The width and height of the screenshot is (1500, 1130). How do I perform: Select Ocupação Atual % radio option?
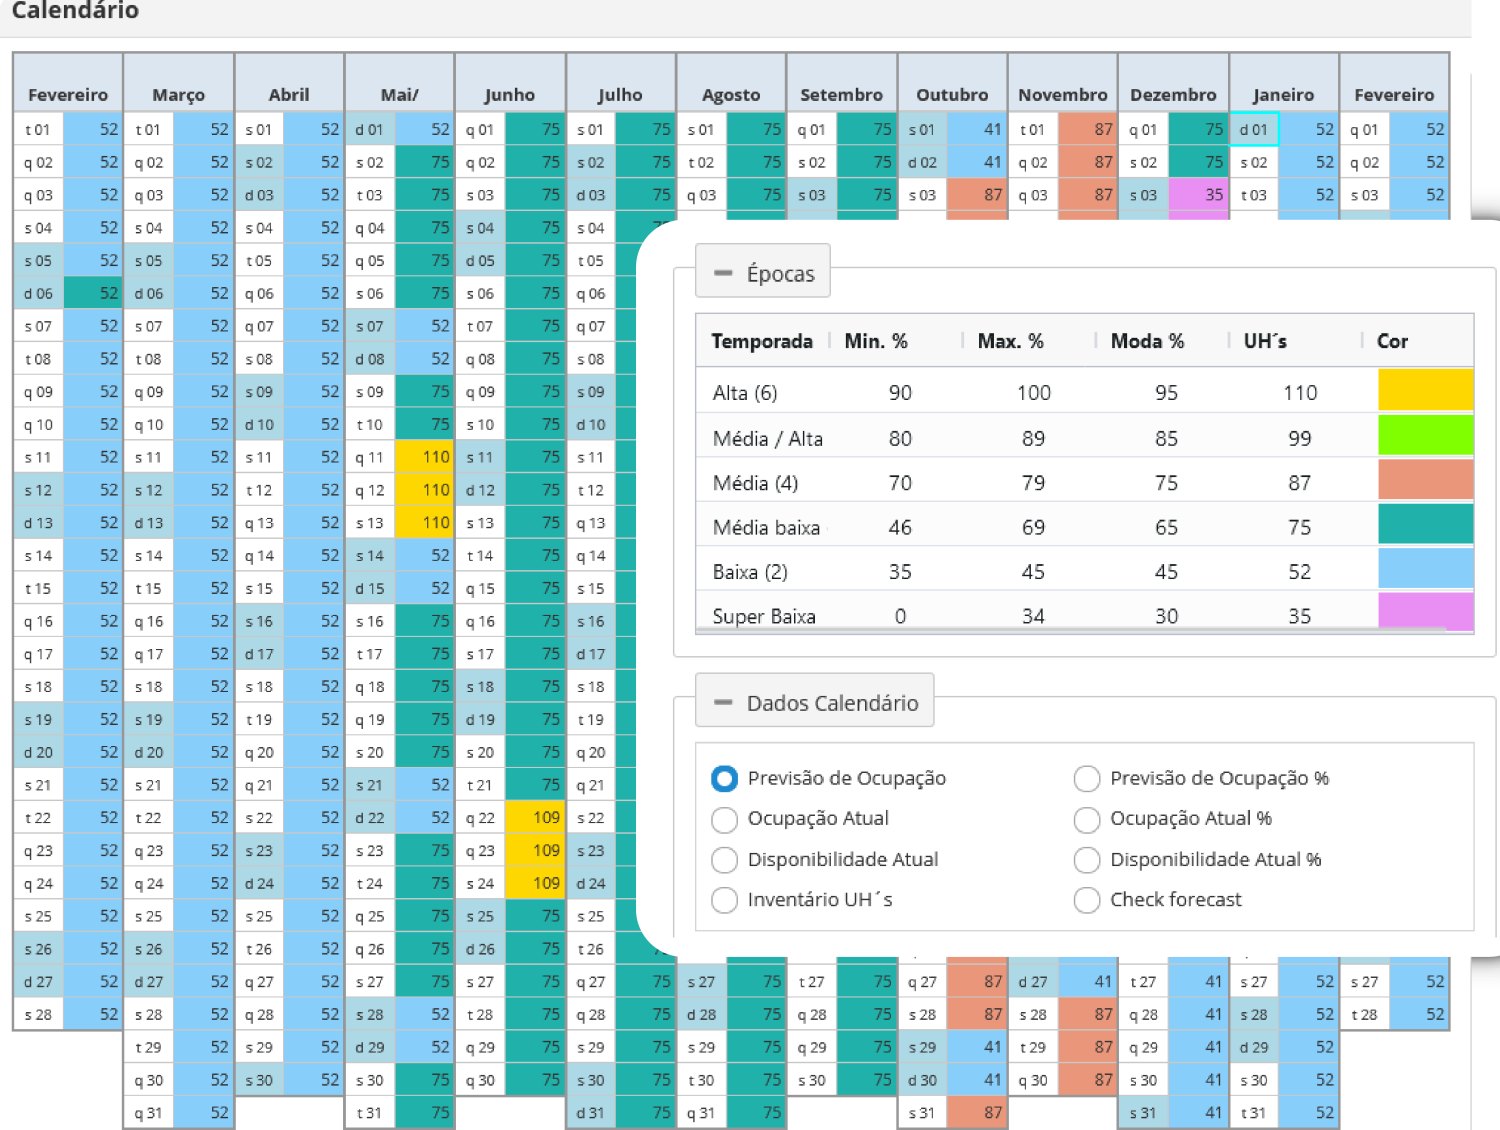(x=1087, y=819)
